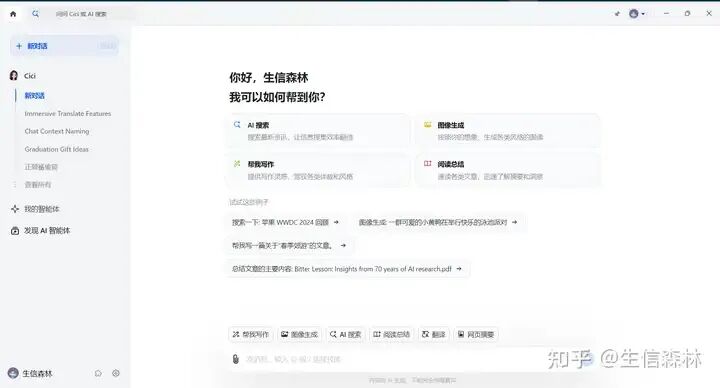720x388 pixels.
Task: Click the pin window icon at top right
Action: [617, 14]
